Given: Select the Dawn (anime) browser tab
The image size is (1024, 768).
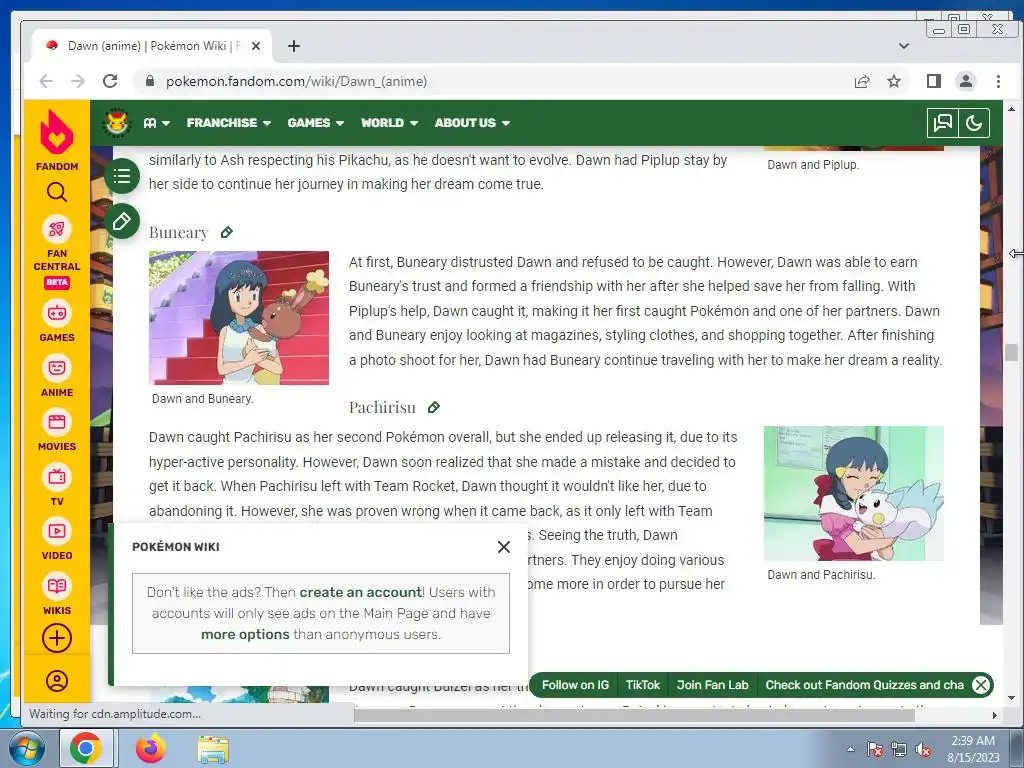Looking at the screenshot, I should [150, 46].
